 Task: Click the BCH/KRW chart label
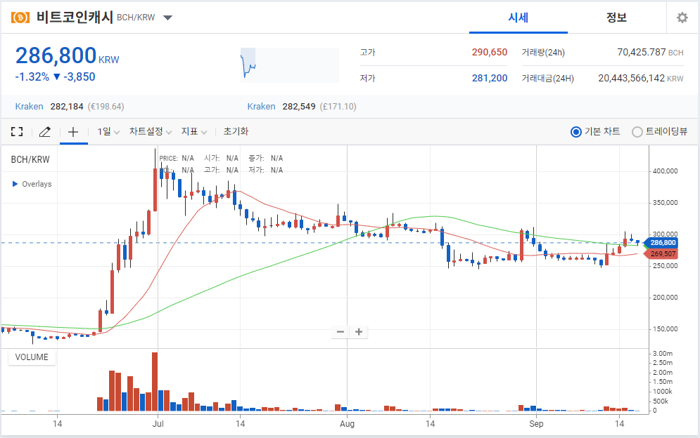tap(30, 159)
